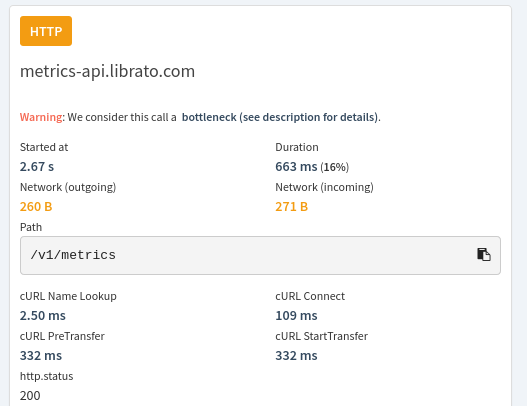Screen dimensions: 527x406
Task: Select the /v1/metrics path field
Action: (x=260, y=255)
